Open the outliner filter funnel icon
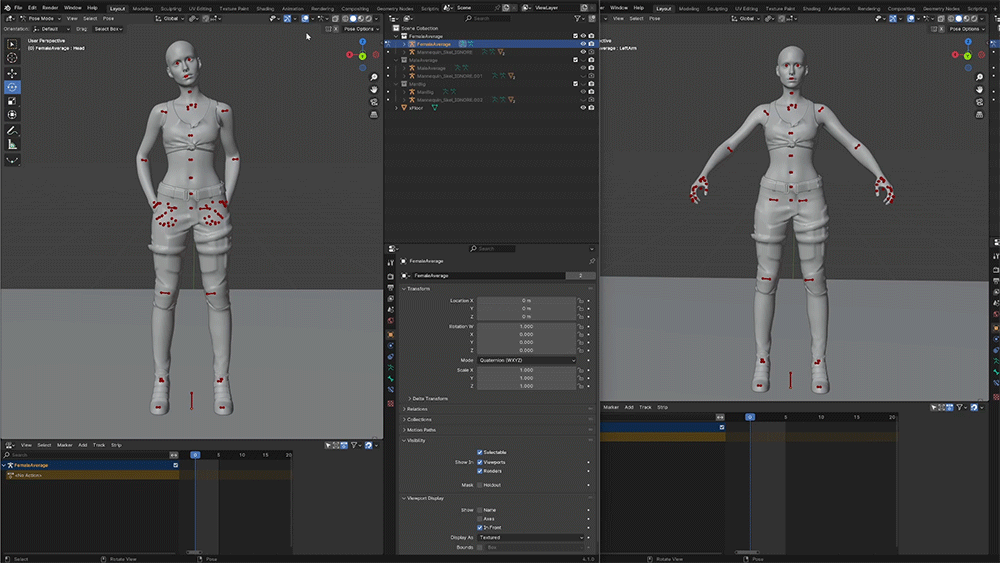Viewport: 1000px width, 563px height. point(575,18)
